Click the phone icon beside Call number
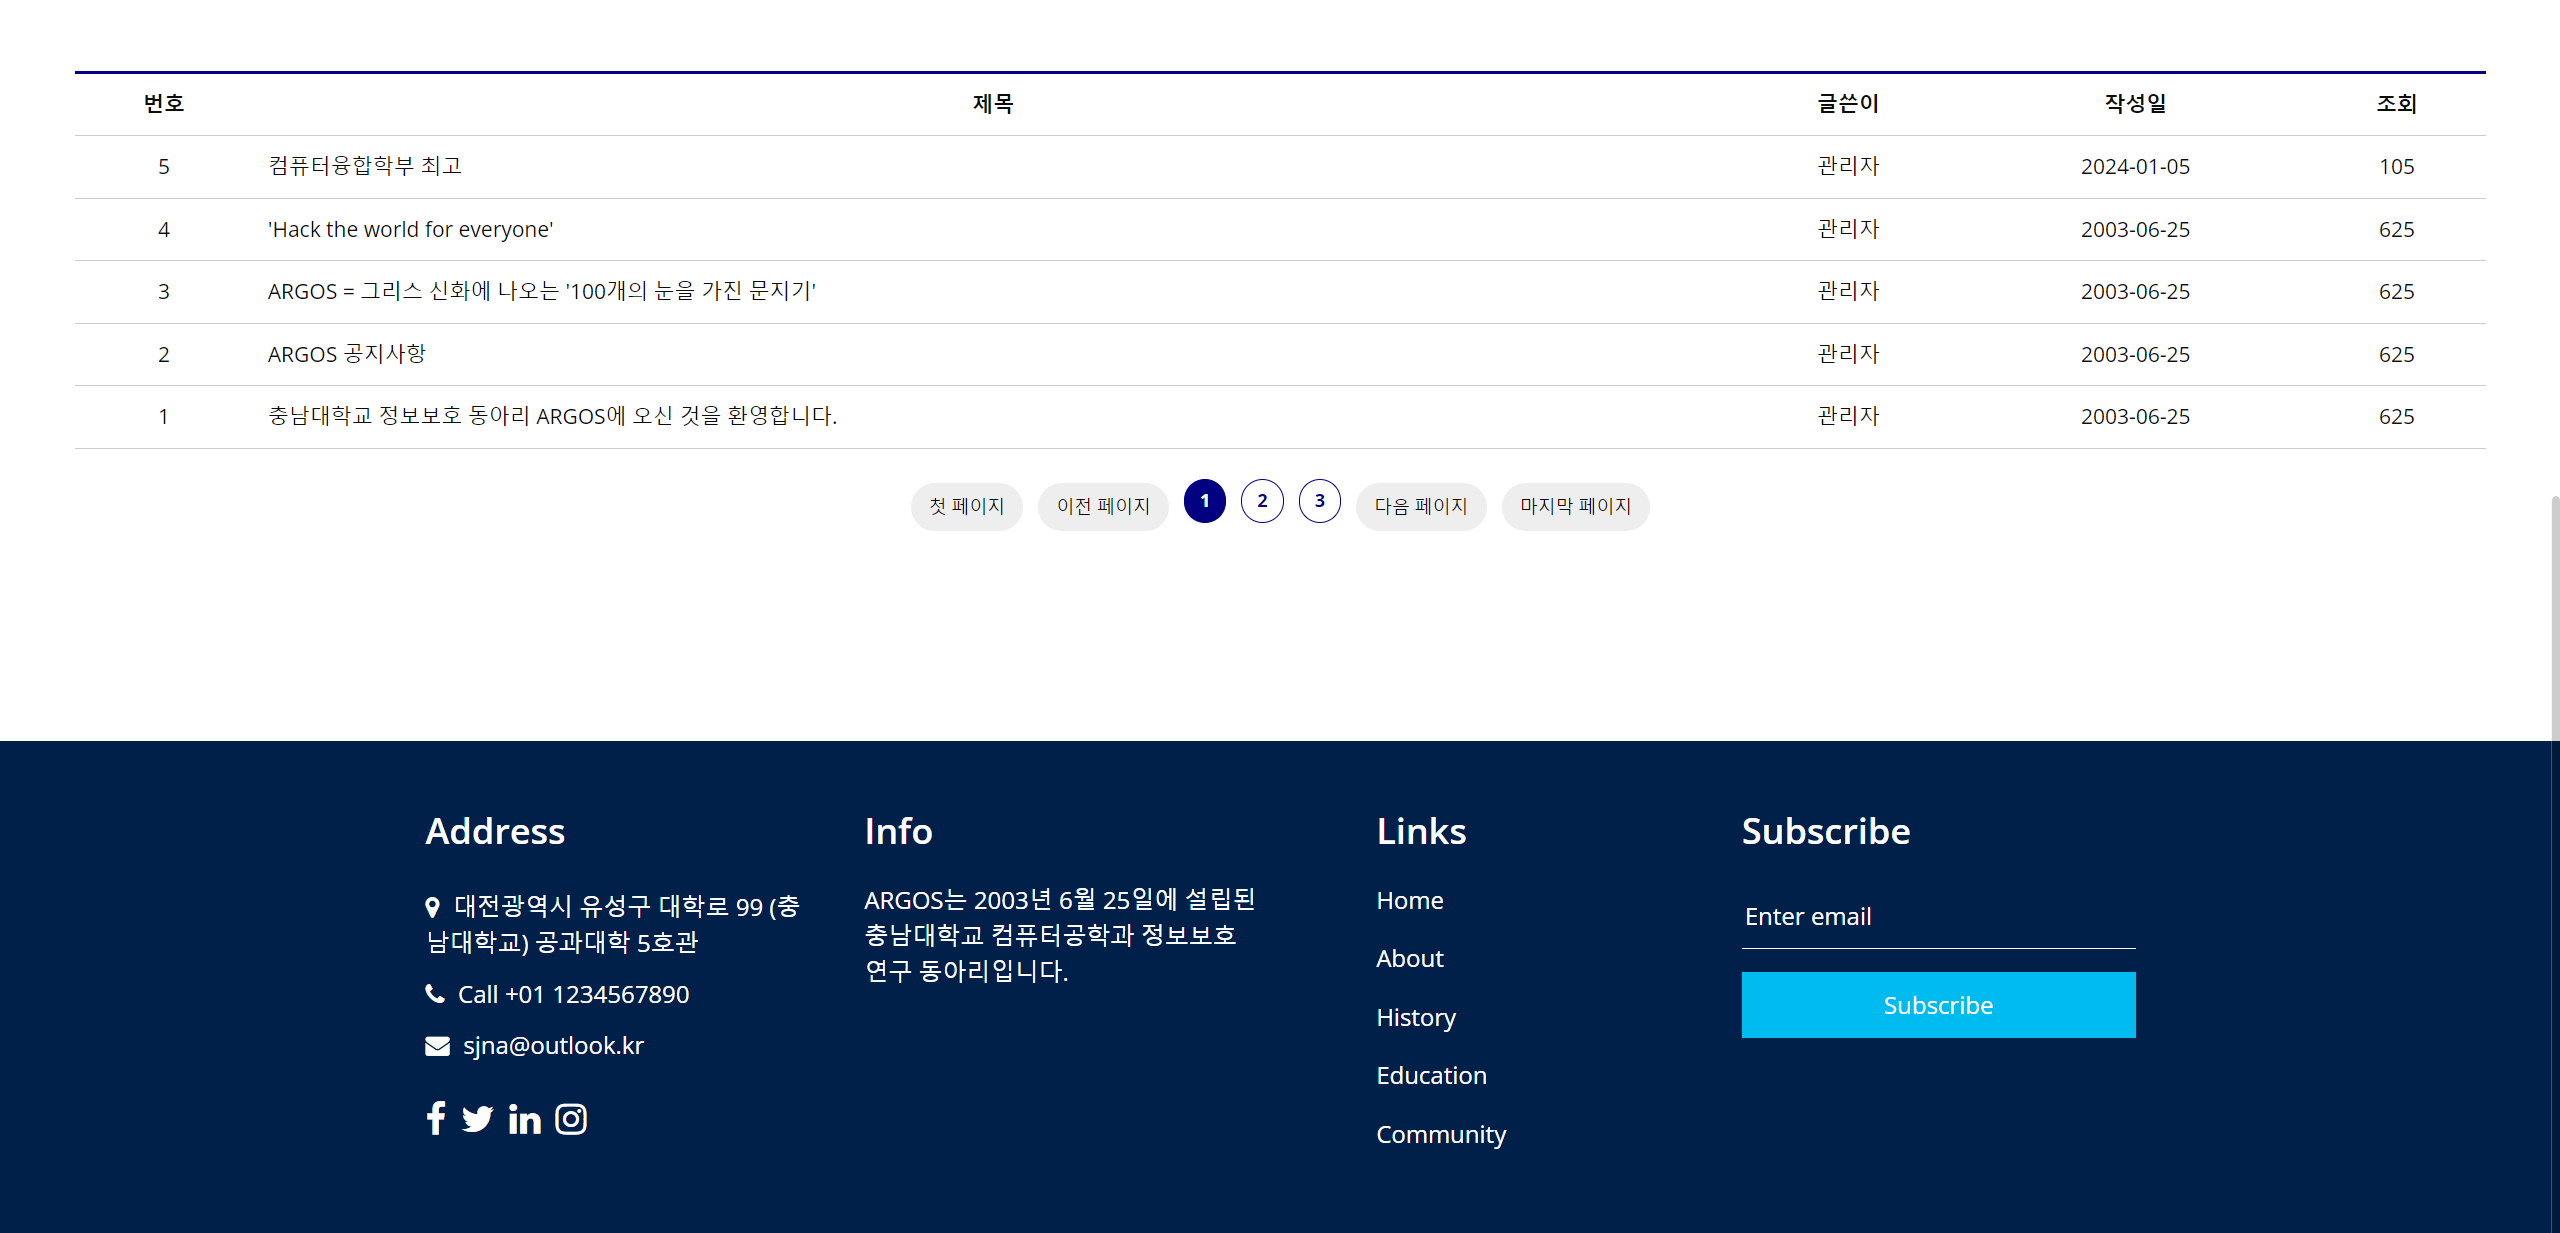 pos(435,994)
